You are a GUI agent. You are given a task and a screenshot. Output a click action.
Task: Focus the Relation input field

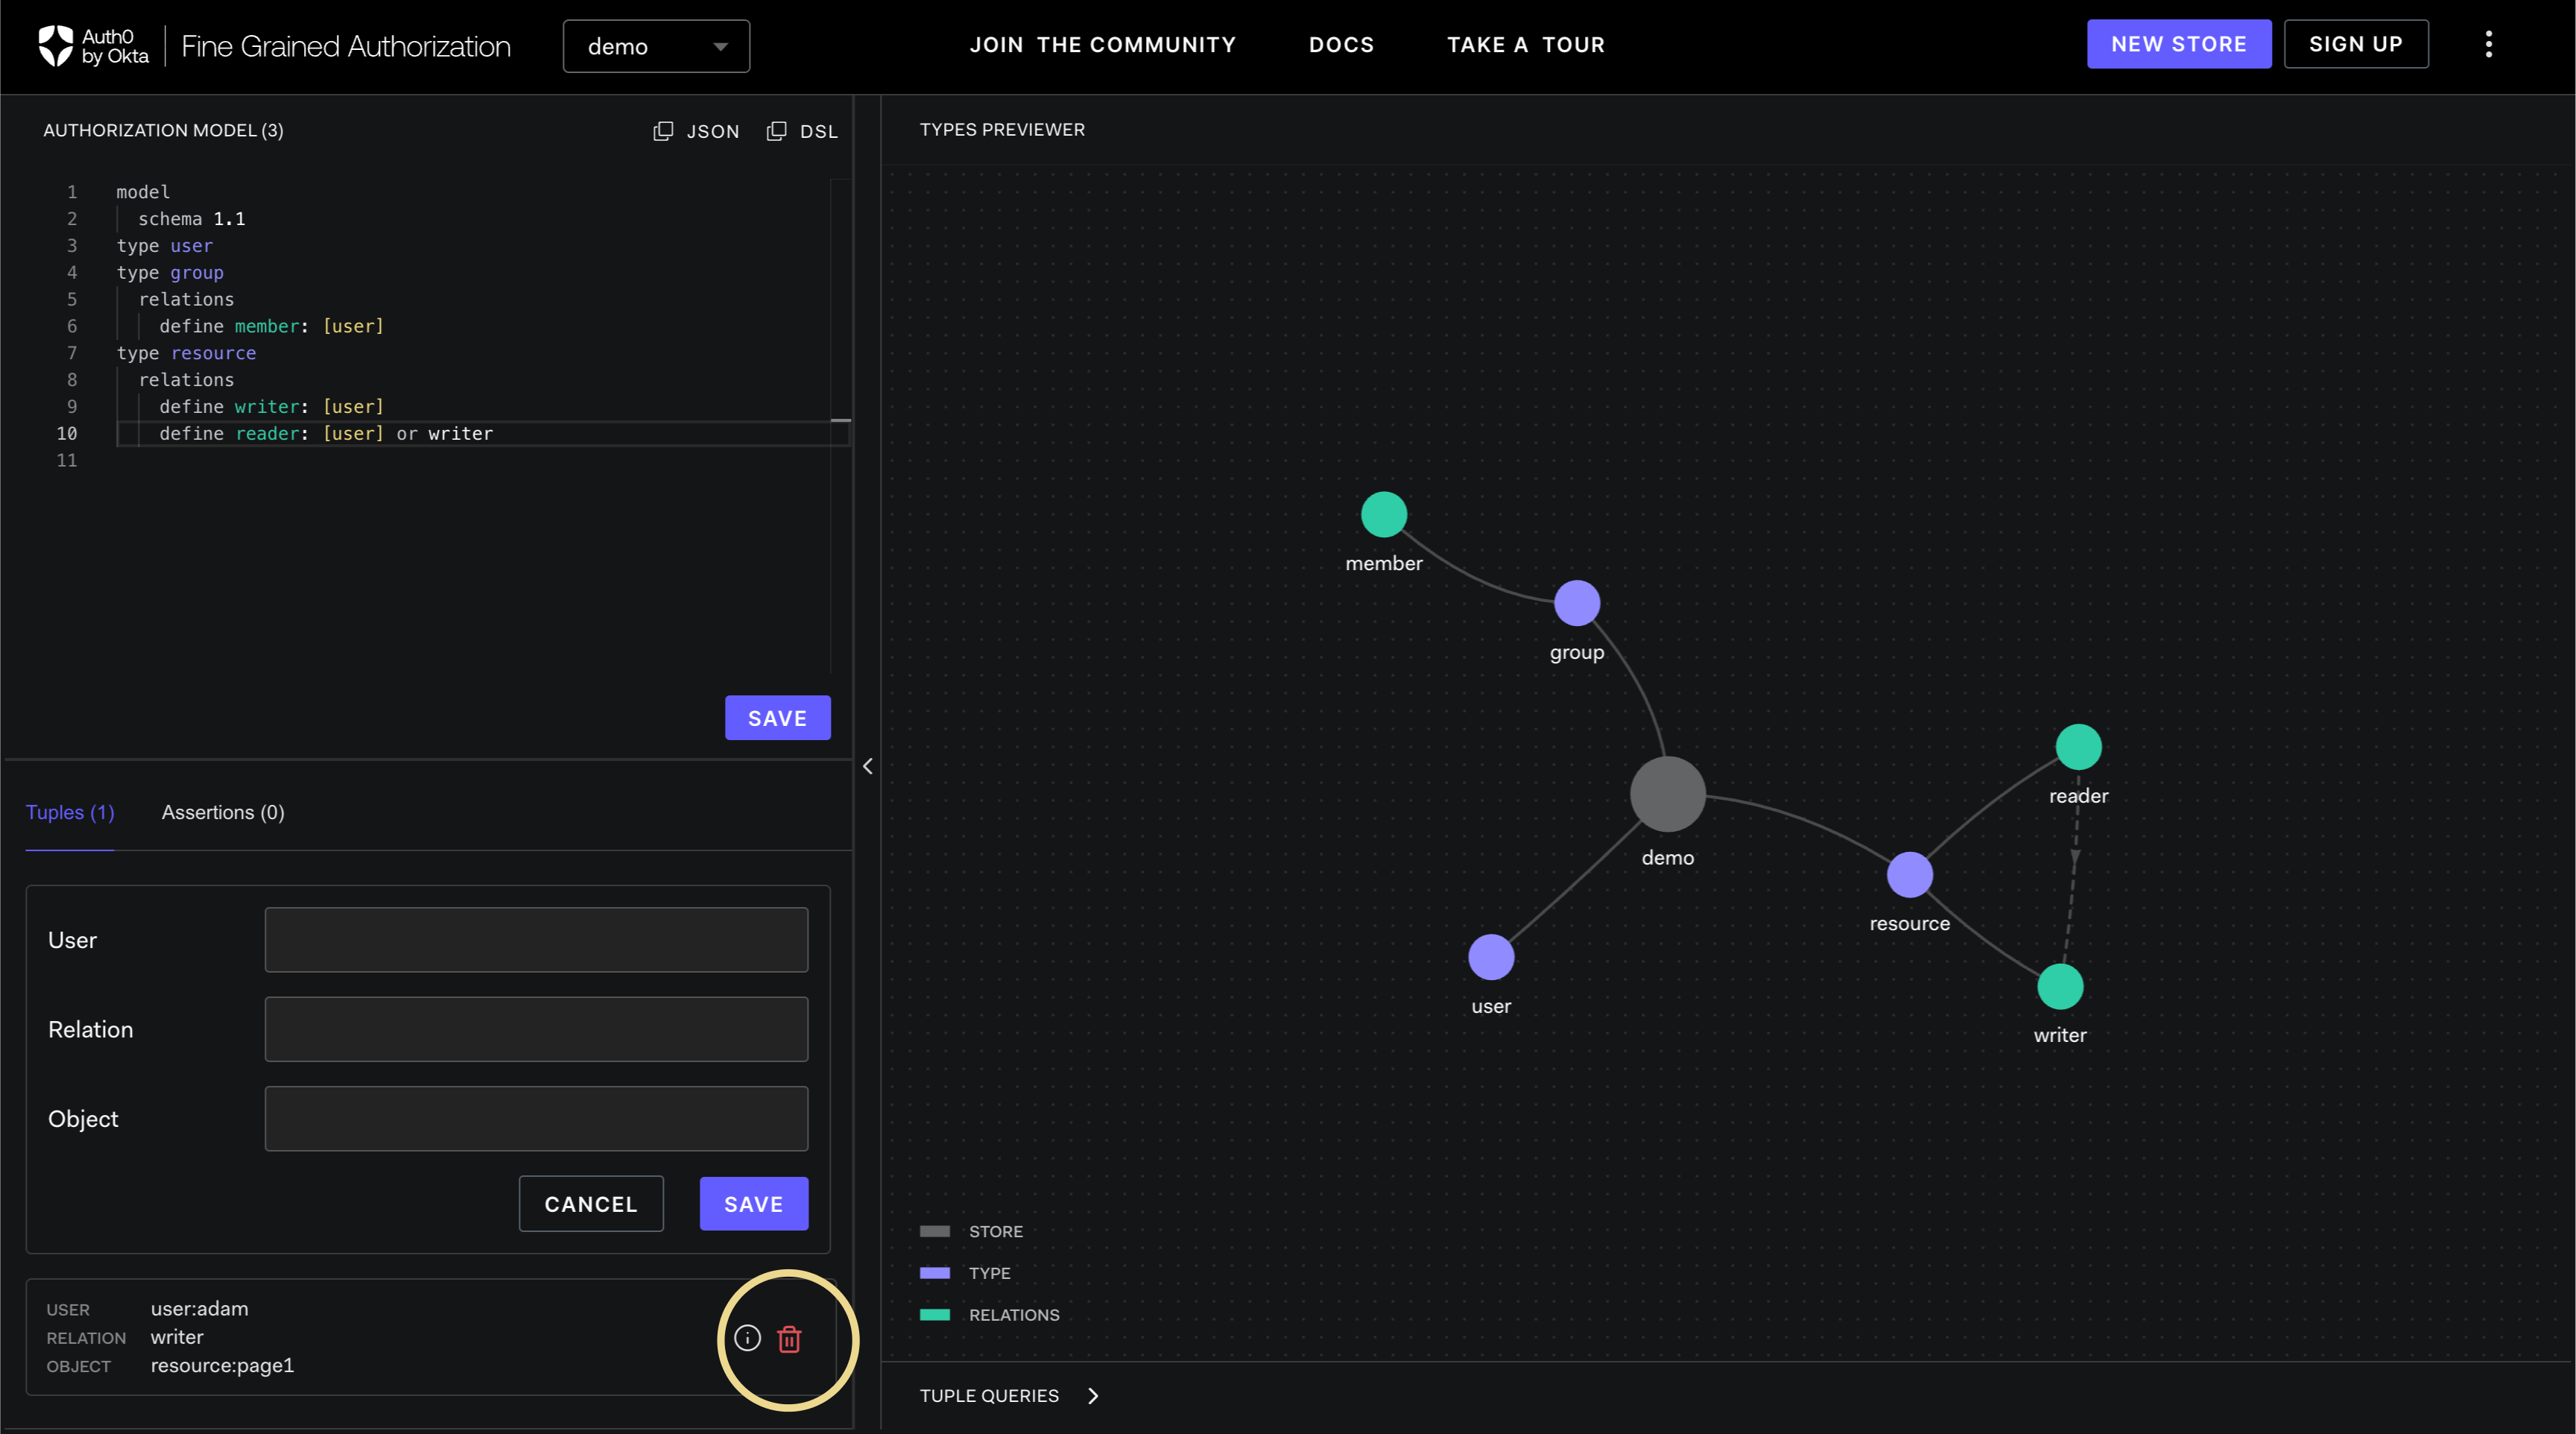pos(536,1029)
